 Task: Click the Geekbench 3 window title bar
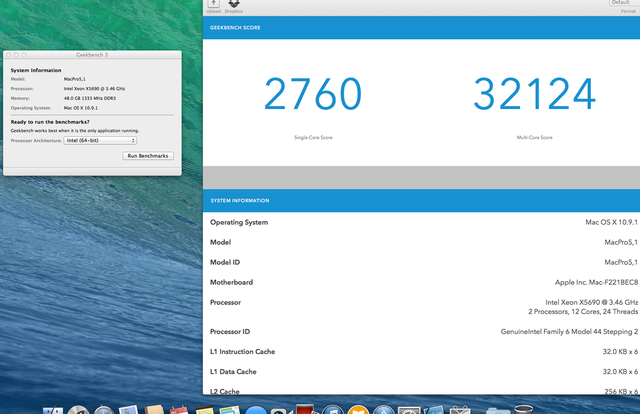(x=92, y=55)
